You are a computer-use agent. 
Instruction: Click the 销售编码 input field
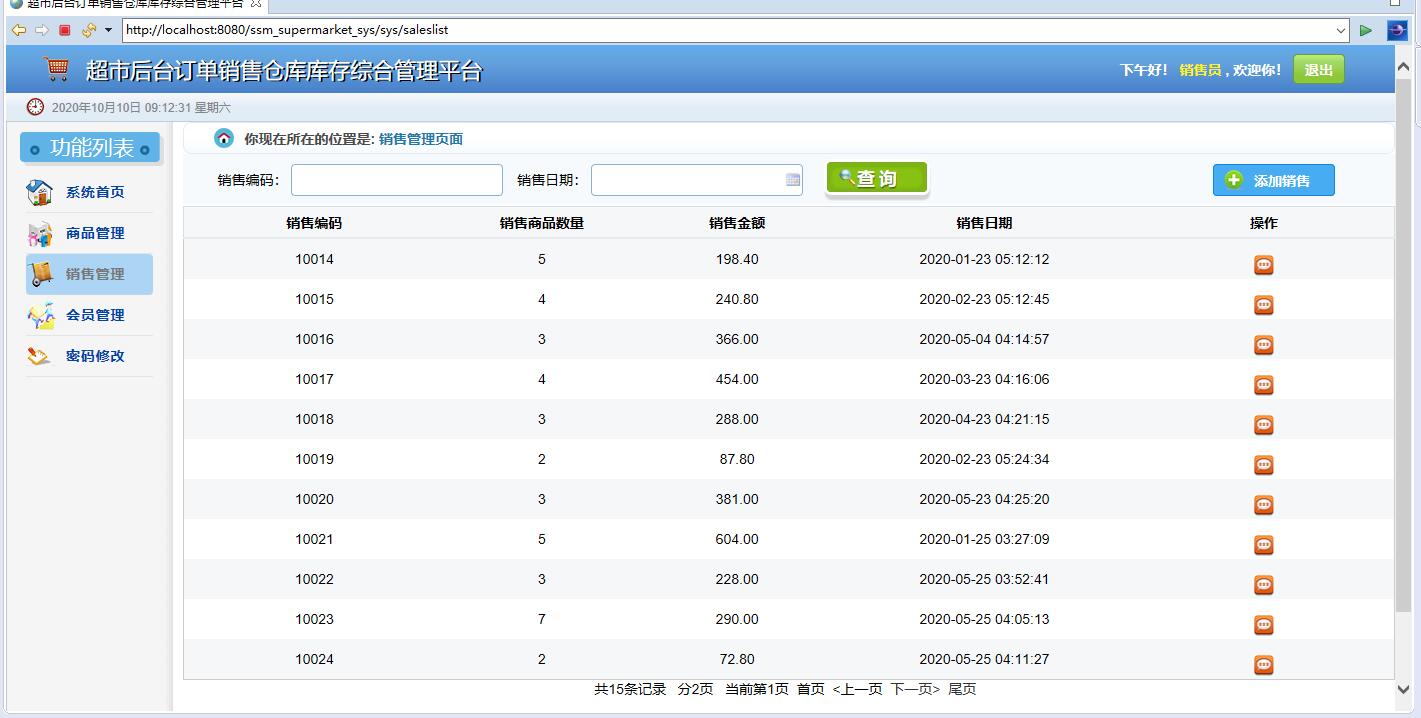395,180
